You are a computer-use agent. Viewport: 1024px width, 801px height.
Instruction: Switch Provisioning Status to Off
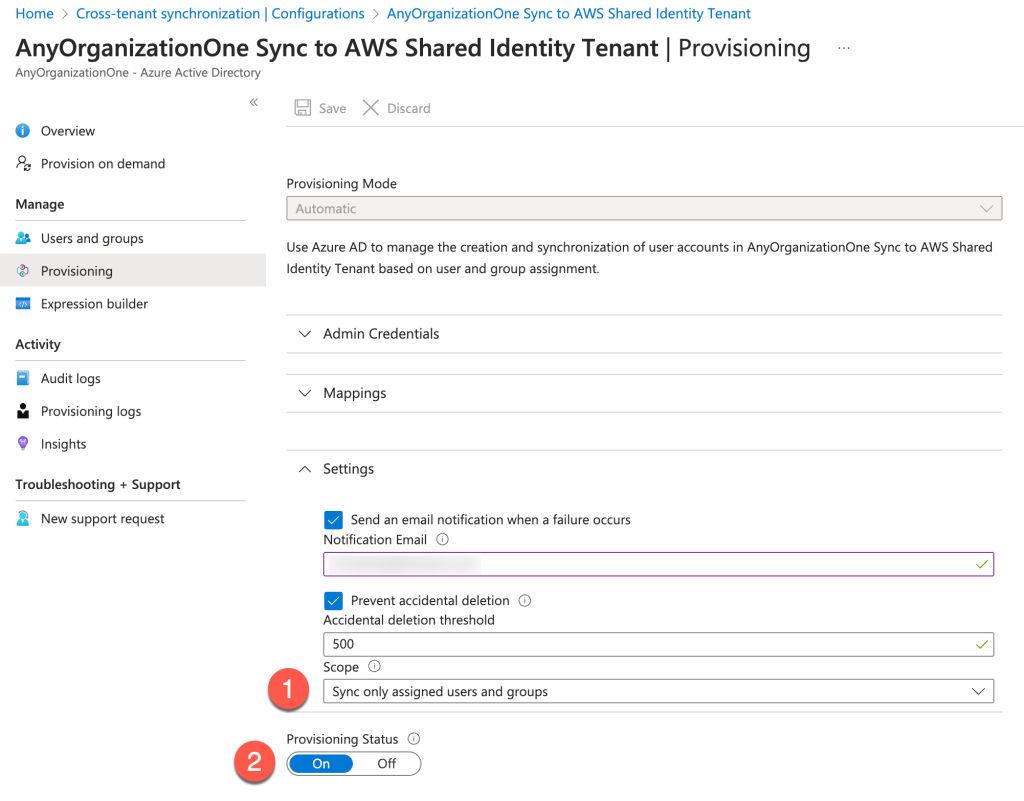388,763
